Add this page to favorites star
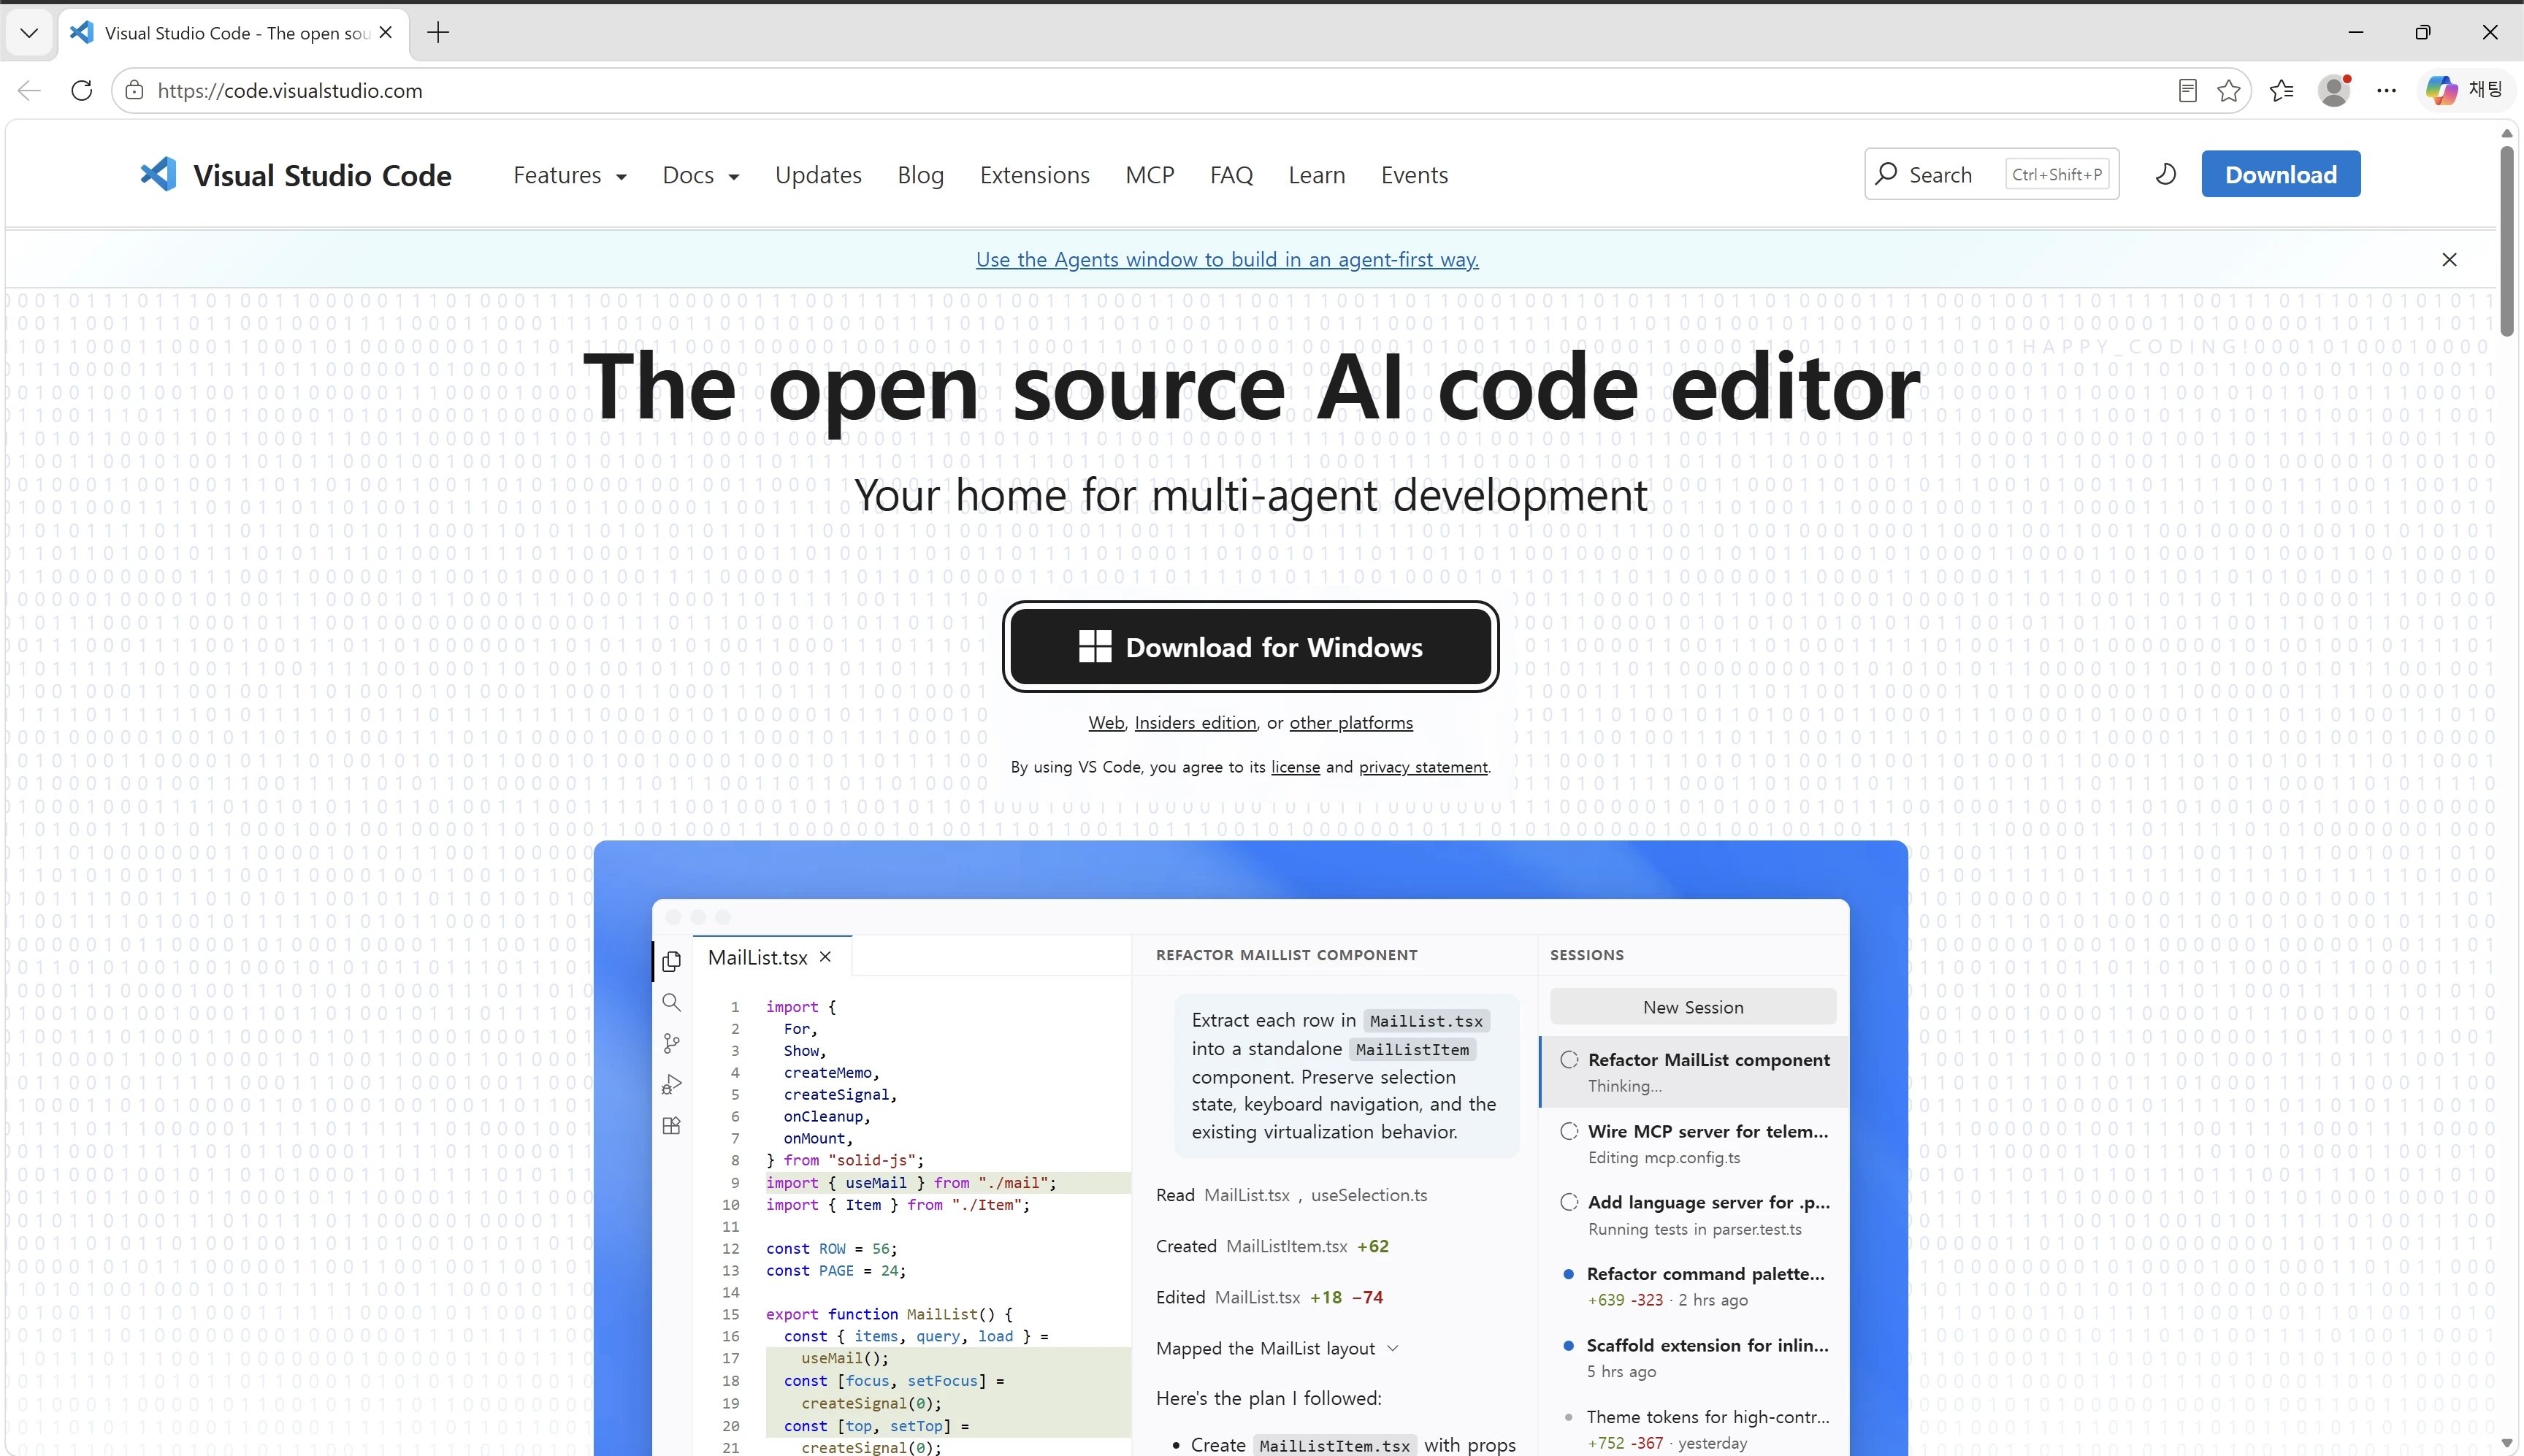This screenshot has width=2524, height=1456. (2229, 91)
